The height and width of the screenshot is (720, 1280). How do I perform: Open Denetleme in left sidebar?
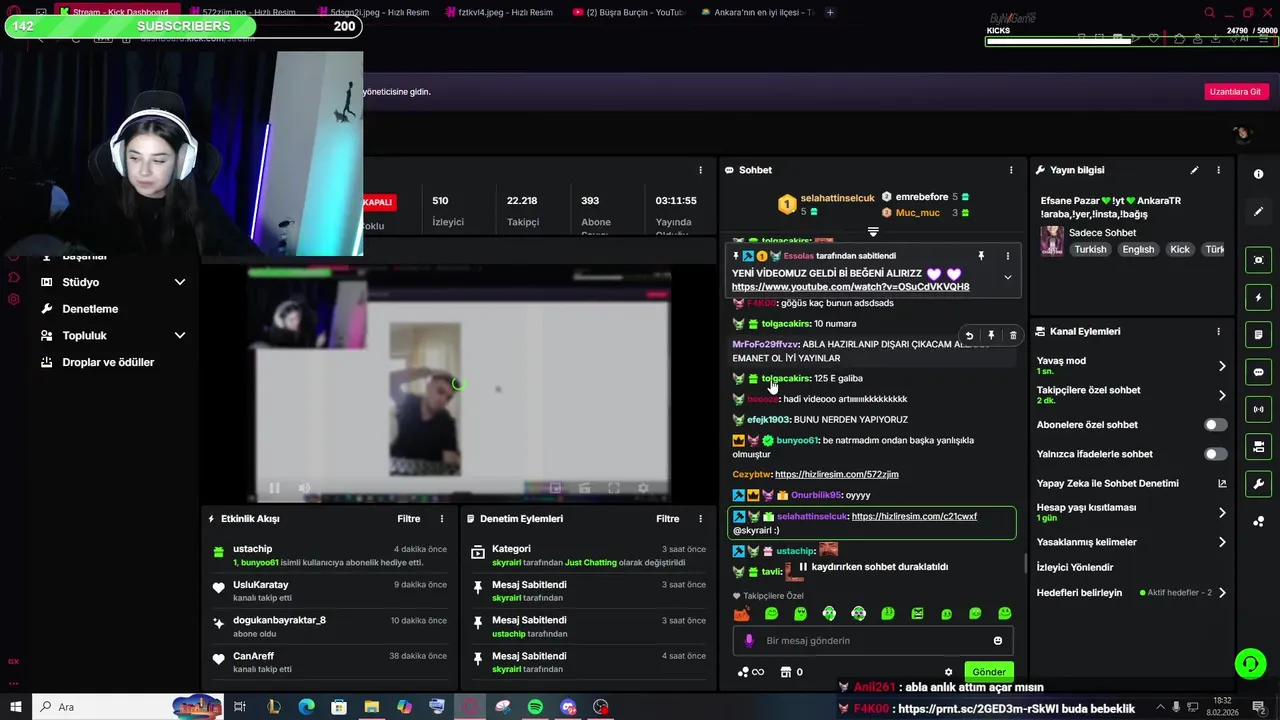coord(90,309)
